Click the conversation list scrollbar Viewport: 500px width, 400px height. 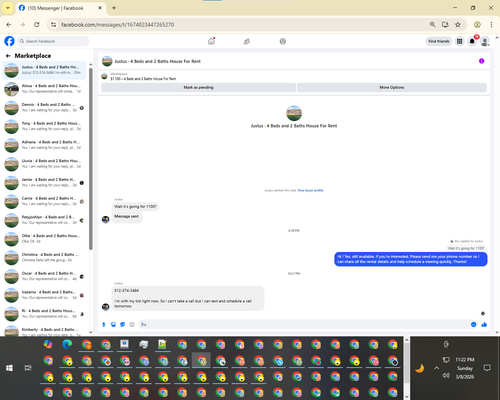(91, 158)
